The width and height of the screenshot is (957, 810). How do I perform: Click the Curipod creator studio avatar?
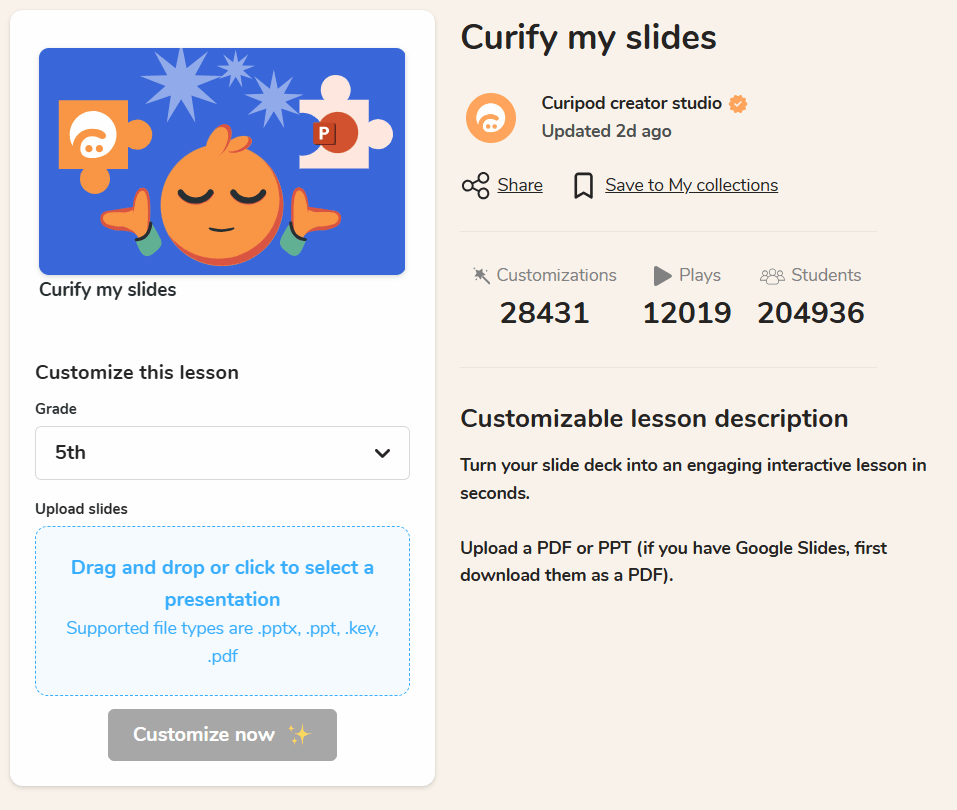tap(491, 118)
